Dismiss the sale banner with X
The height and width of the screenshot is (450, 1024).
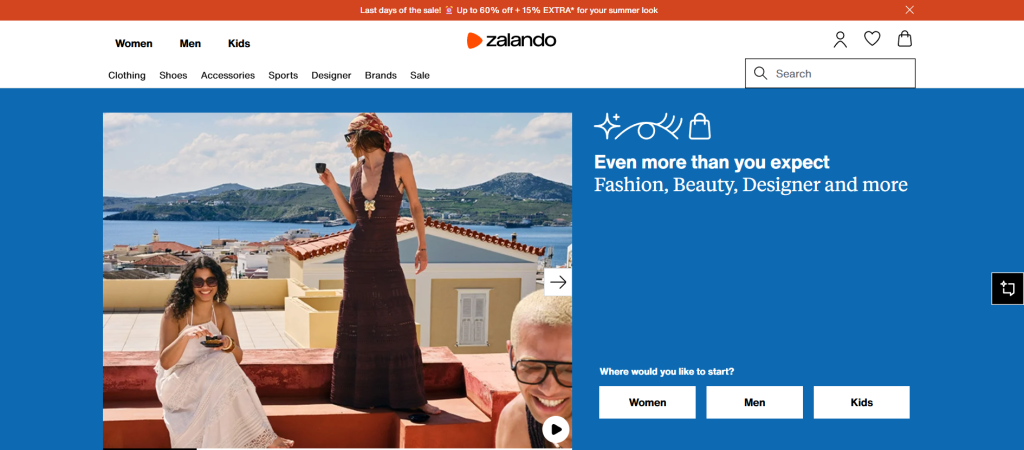tap(910, 10)
